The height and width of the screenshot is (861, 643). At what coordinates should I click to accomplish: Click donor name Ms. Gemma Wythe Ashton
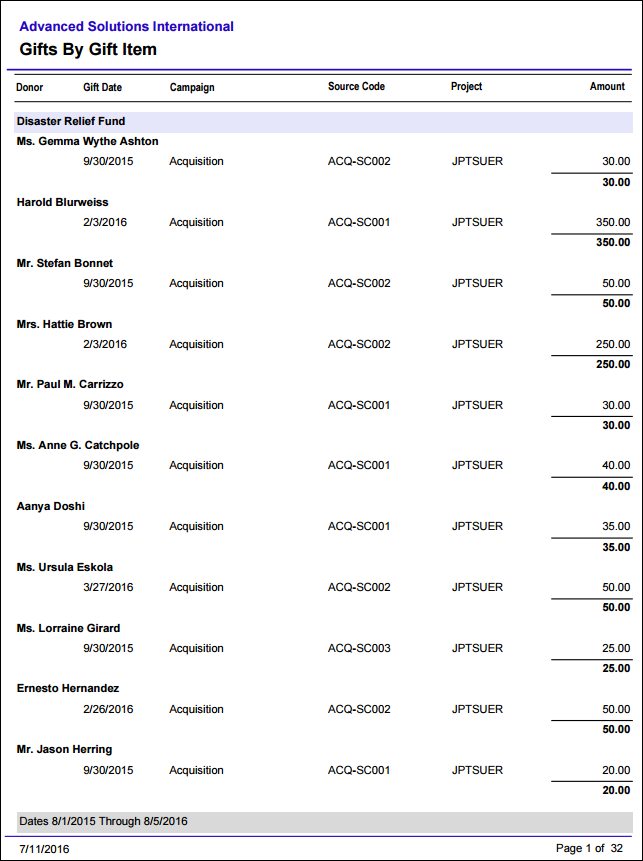point(87,141)
